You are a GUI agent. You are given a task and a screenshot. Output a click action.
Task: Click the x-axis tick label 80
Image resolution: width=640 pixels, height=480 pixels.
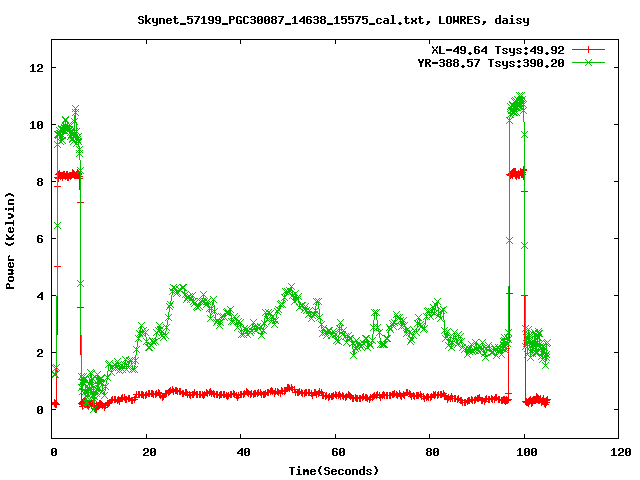pyautogui.click(x=432, y=452)
